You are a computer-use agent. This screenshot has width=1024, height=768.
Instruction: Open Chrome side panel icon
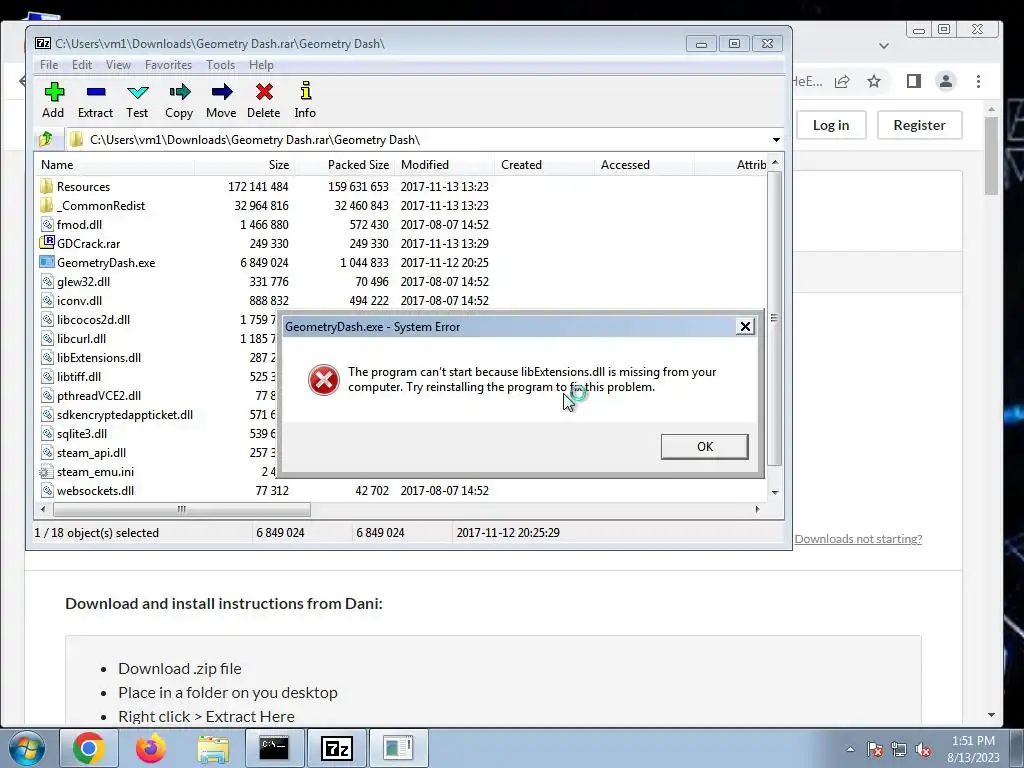tap(914, 81)
